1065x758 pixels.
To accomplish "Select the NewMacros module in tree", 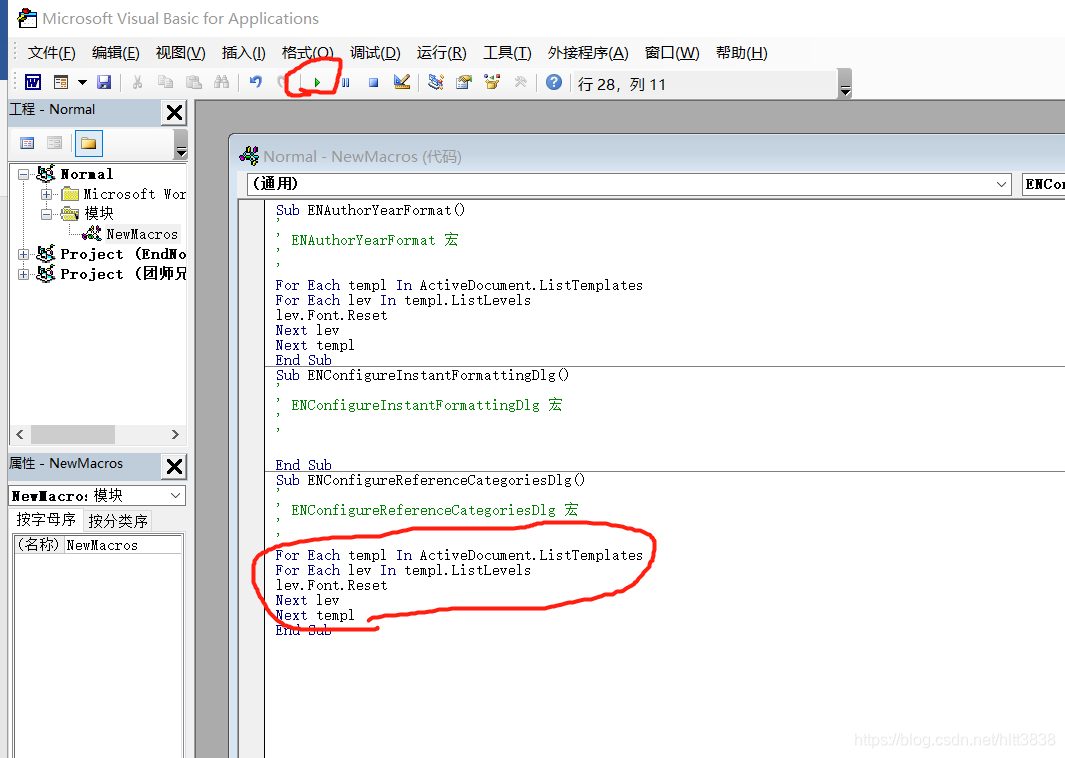I will pos(141,234).
